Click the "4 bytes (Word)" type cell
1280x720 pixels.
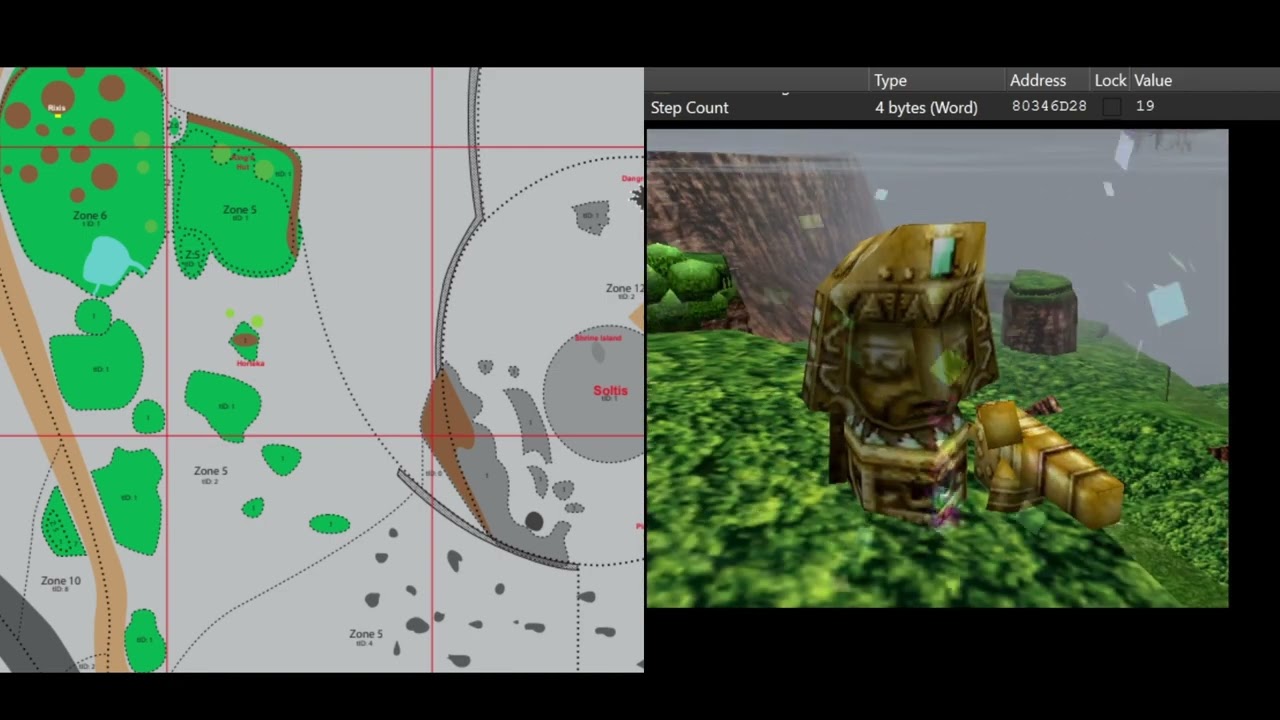926,107
